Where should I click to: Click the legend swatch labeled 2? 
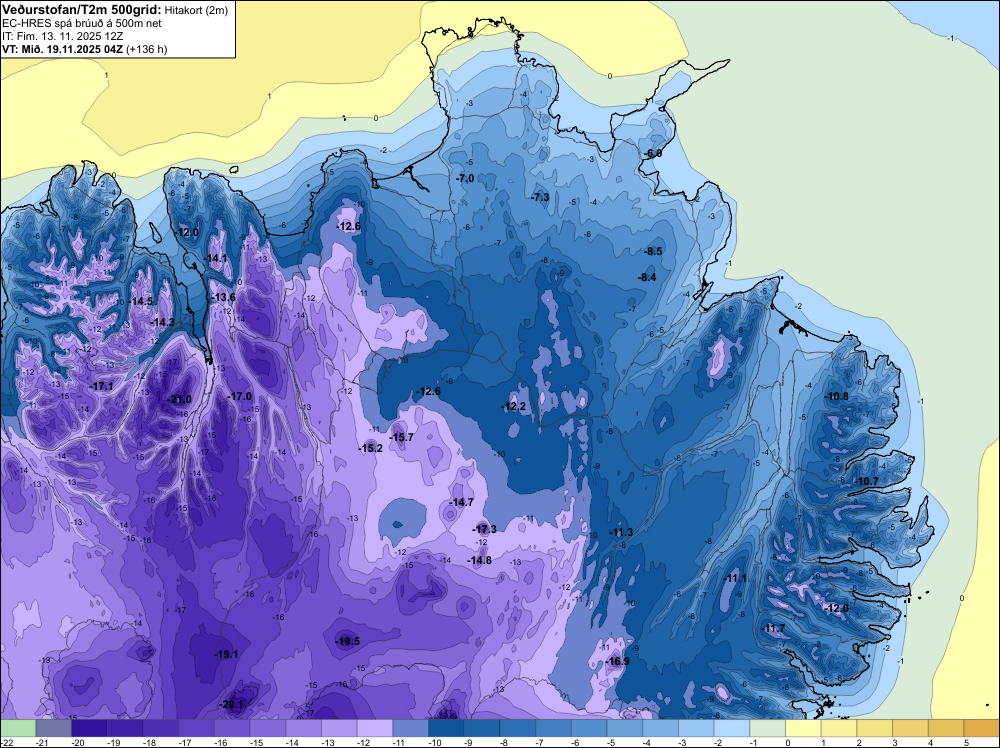[875, 728]
